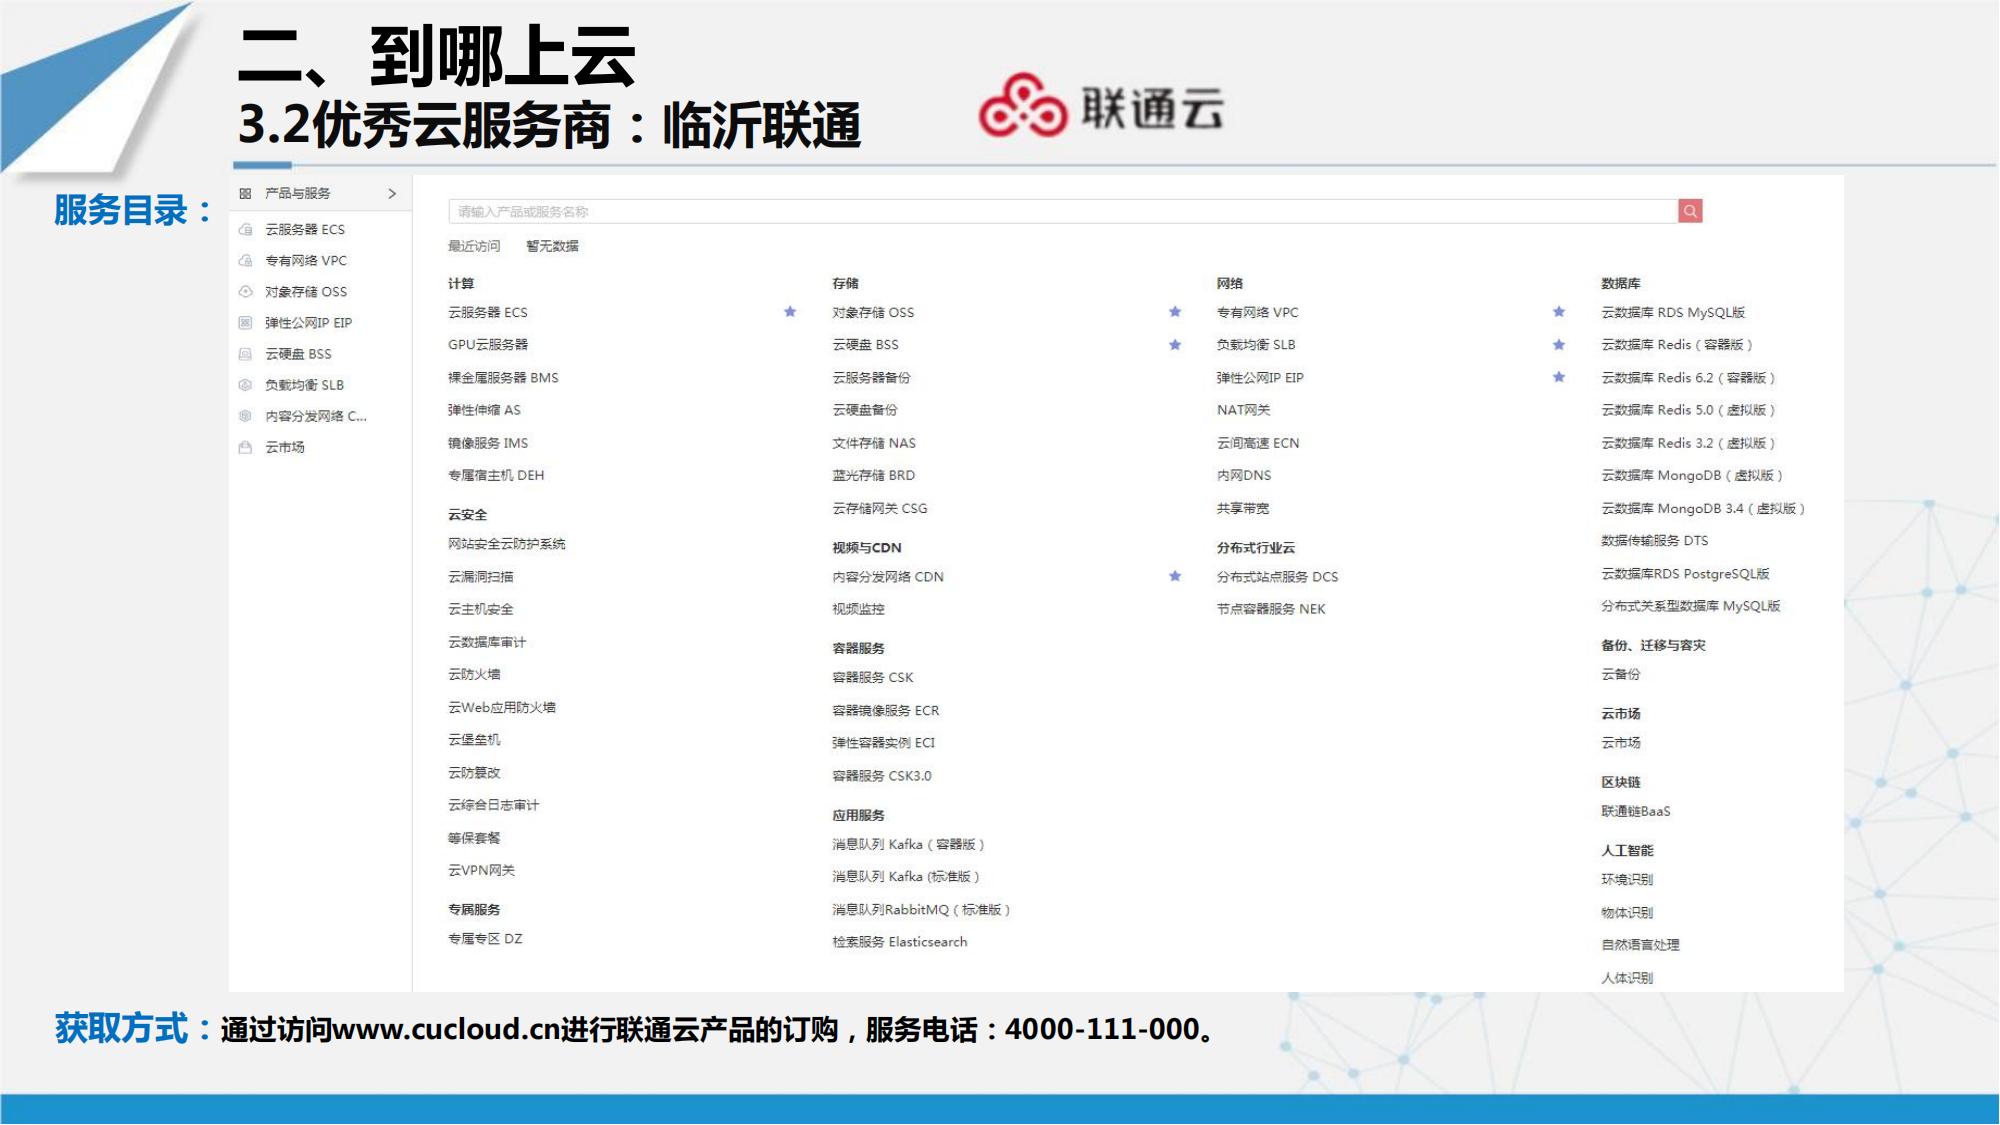Expand the 产品与服务 chevron arrow
The height and width of the screenshot is (1125, 2000).
point(392,194)
